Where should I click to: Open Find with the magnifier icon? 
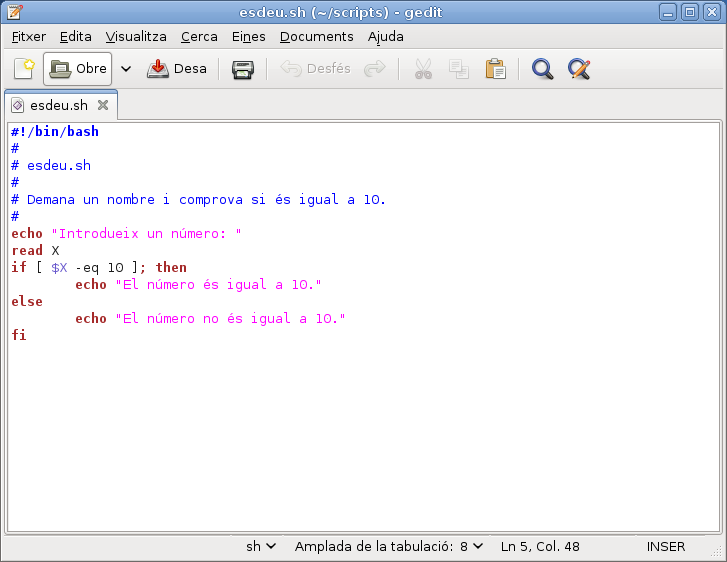click(x=542, y=69)
